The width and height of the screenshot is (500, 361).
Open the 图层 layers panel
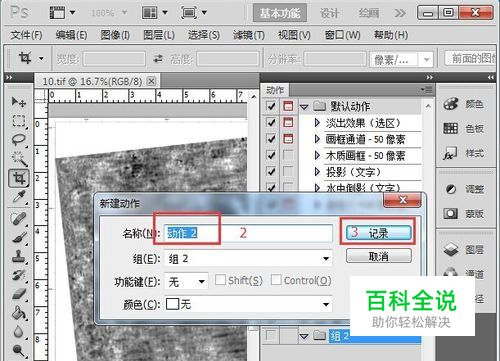click(464, 249)
